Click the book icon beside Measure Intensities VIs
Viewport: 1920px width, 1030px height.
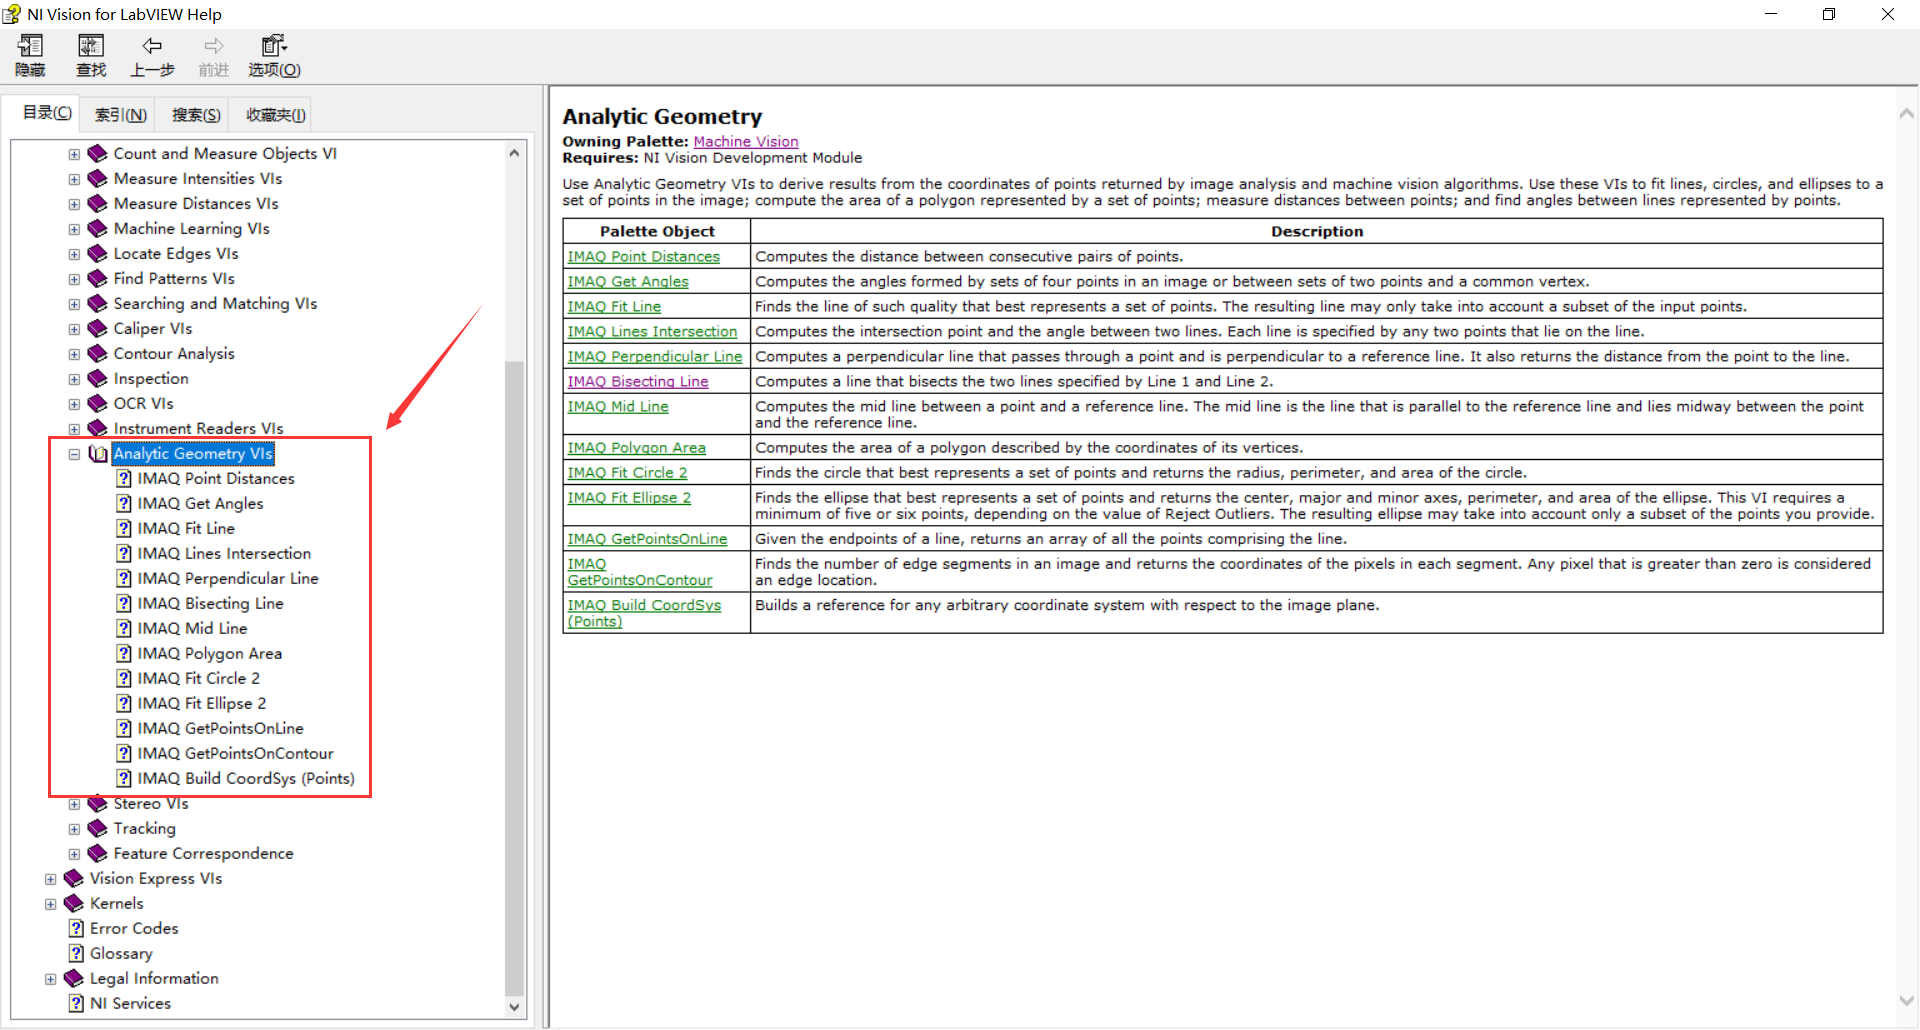tap(97, 178)
